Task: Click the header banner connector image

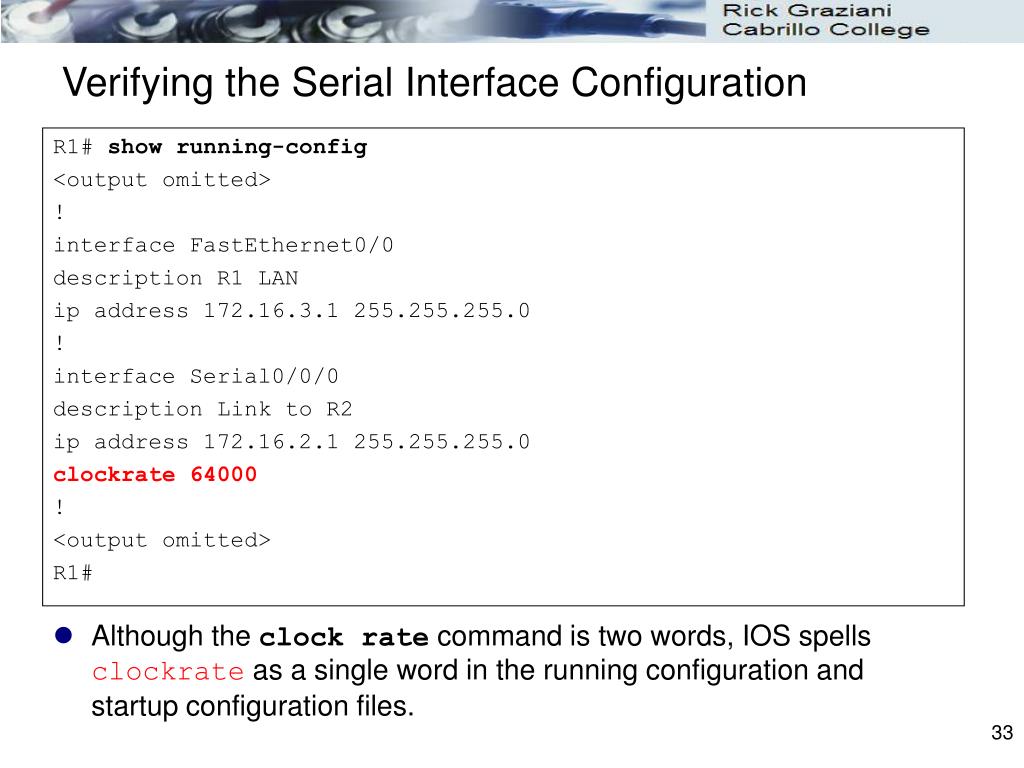Action: (x=353, y=22)
